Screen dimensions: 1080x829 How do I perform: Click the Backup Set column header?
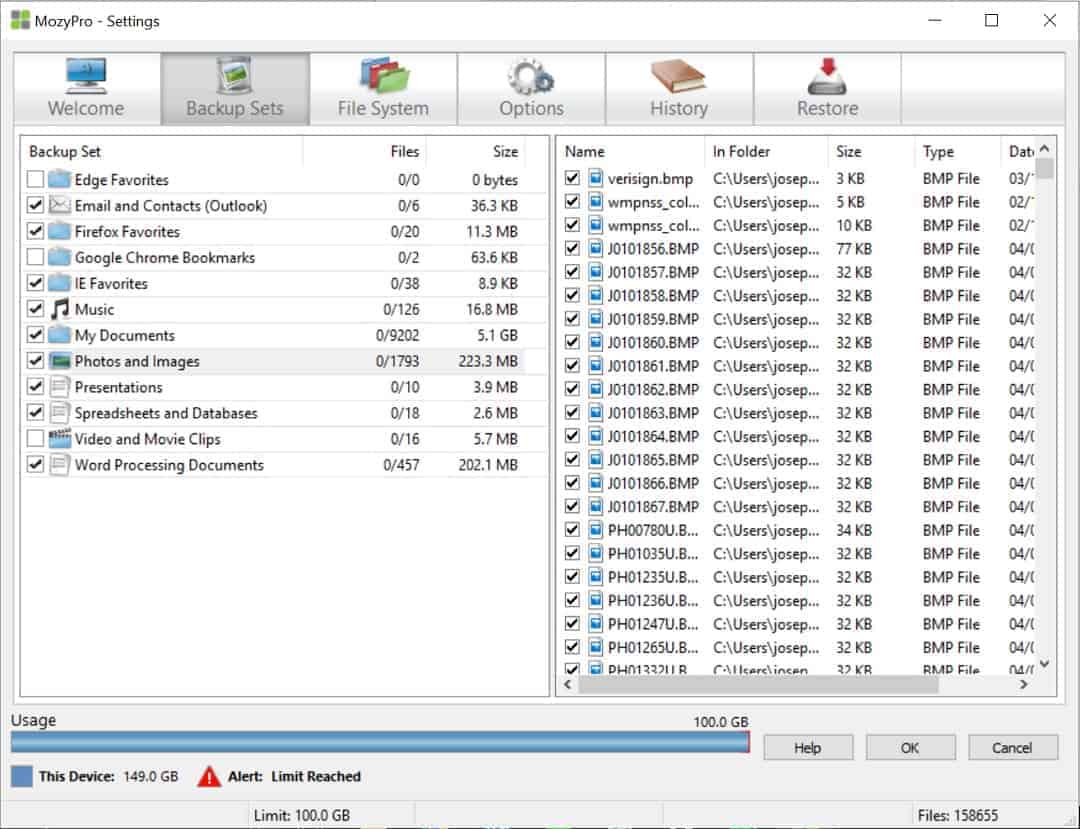(x=162, y=151)
